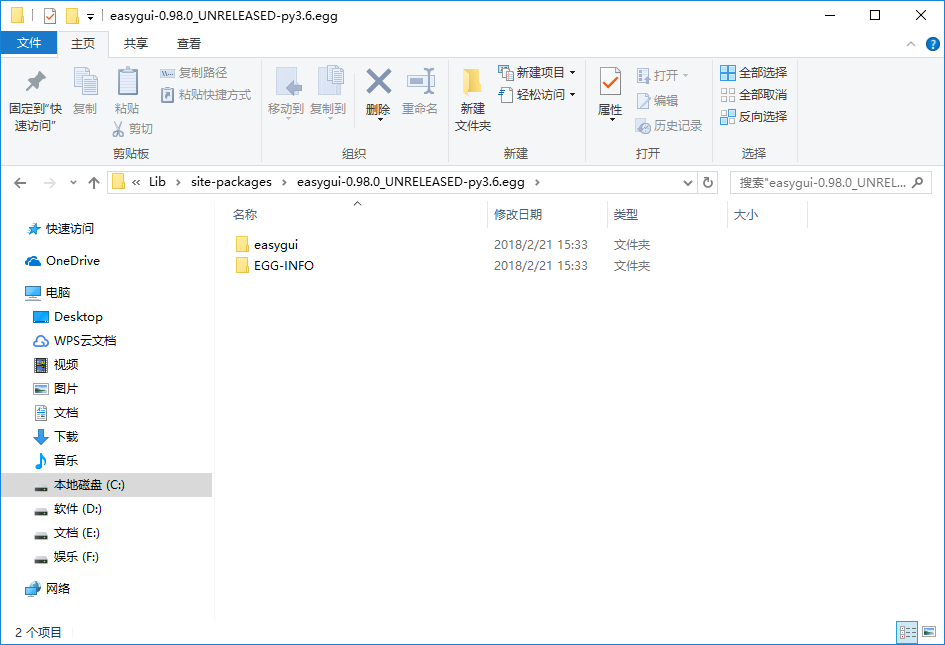Sort files by Date Modified column header
This screenshot has width=945, height=645.
[x=518, y=215]
